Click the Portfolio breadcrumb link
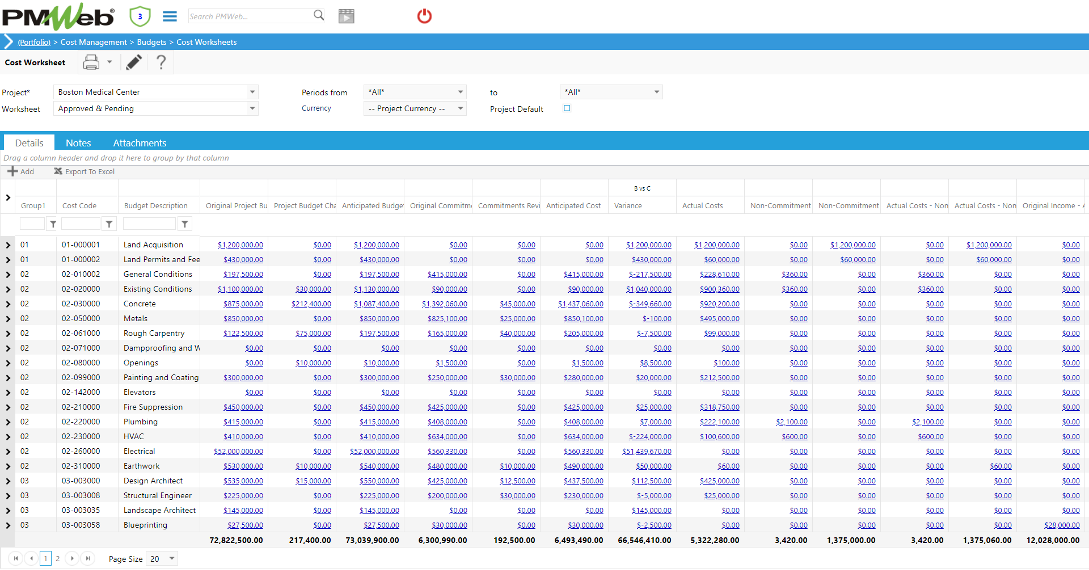 tap(34, 42)
